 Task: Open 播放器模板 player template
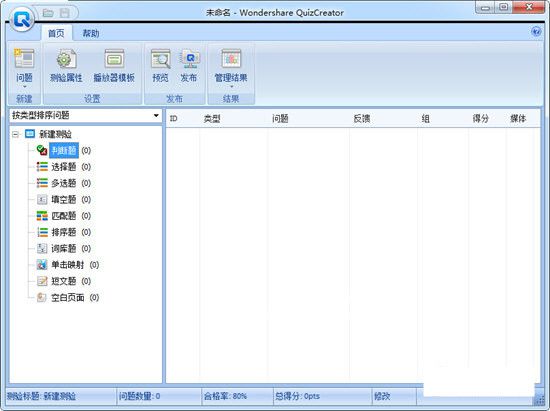click(x=114, y=66)
